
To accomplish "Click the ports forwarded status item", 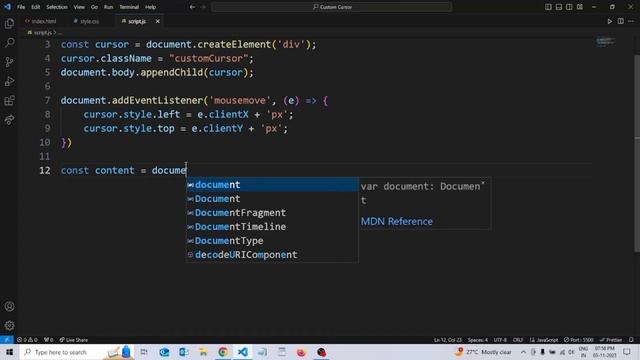I will click(49, 340).
